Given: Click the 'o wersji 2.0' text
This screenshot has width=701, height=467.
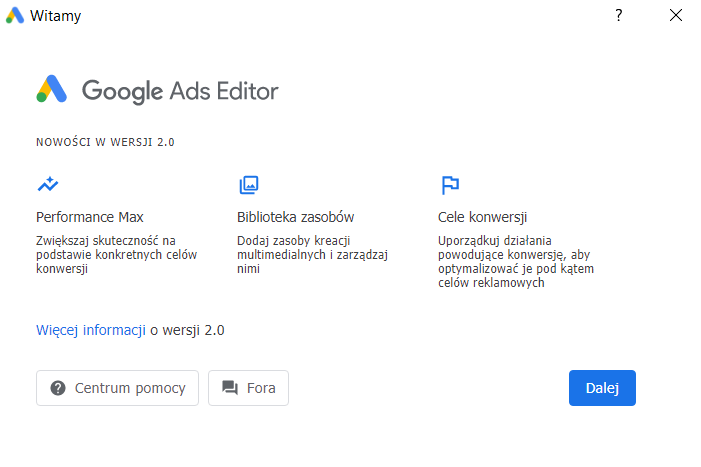Looking at the screenshot, I should pyautogui.click(x=187, y=330).
